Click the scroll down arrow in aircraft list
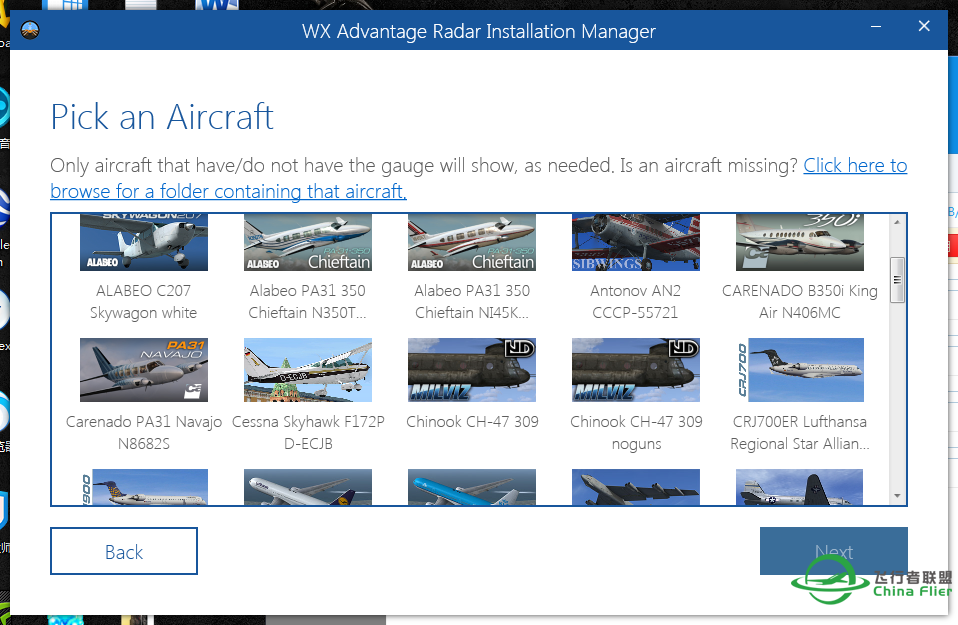 (x=897, y=495)
